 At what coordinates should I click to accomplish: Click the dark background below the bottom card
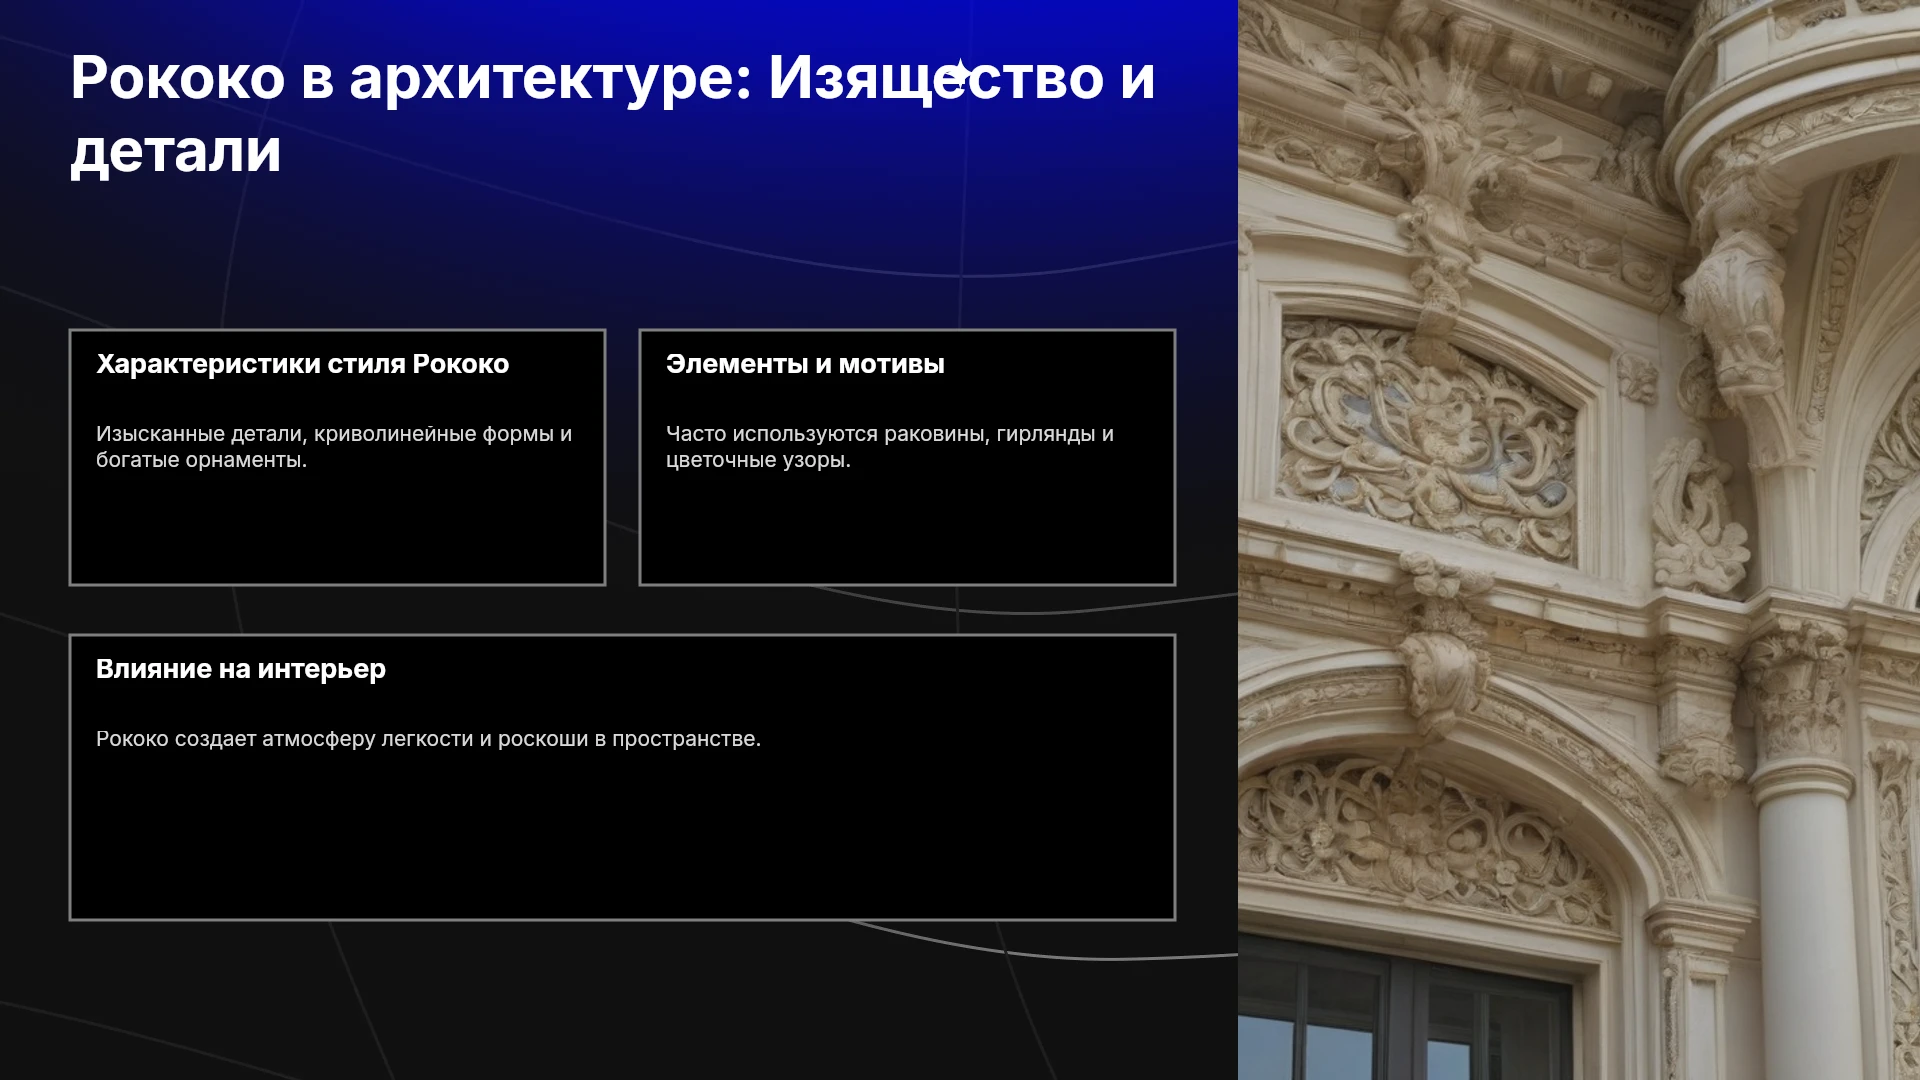coord(620,1000)
